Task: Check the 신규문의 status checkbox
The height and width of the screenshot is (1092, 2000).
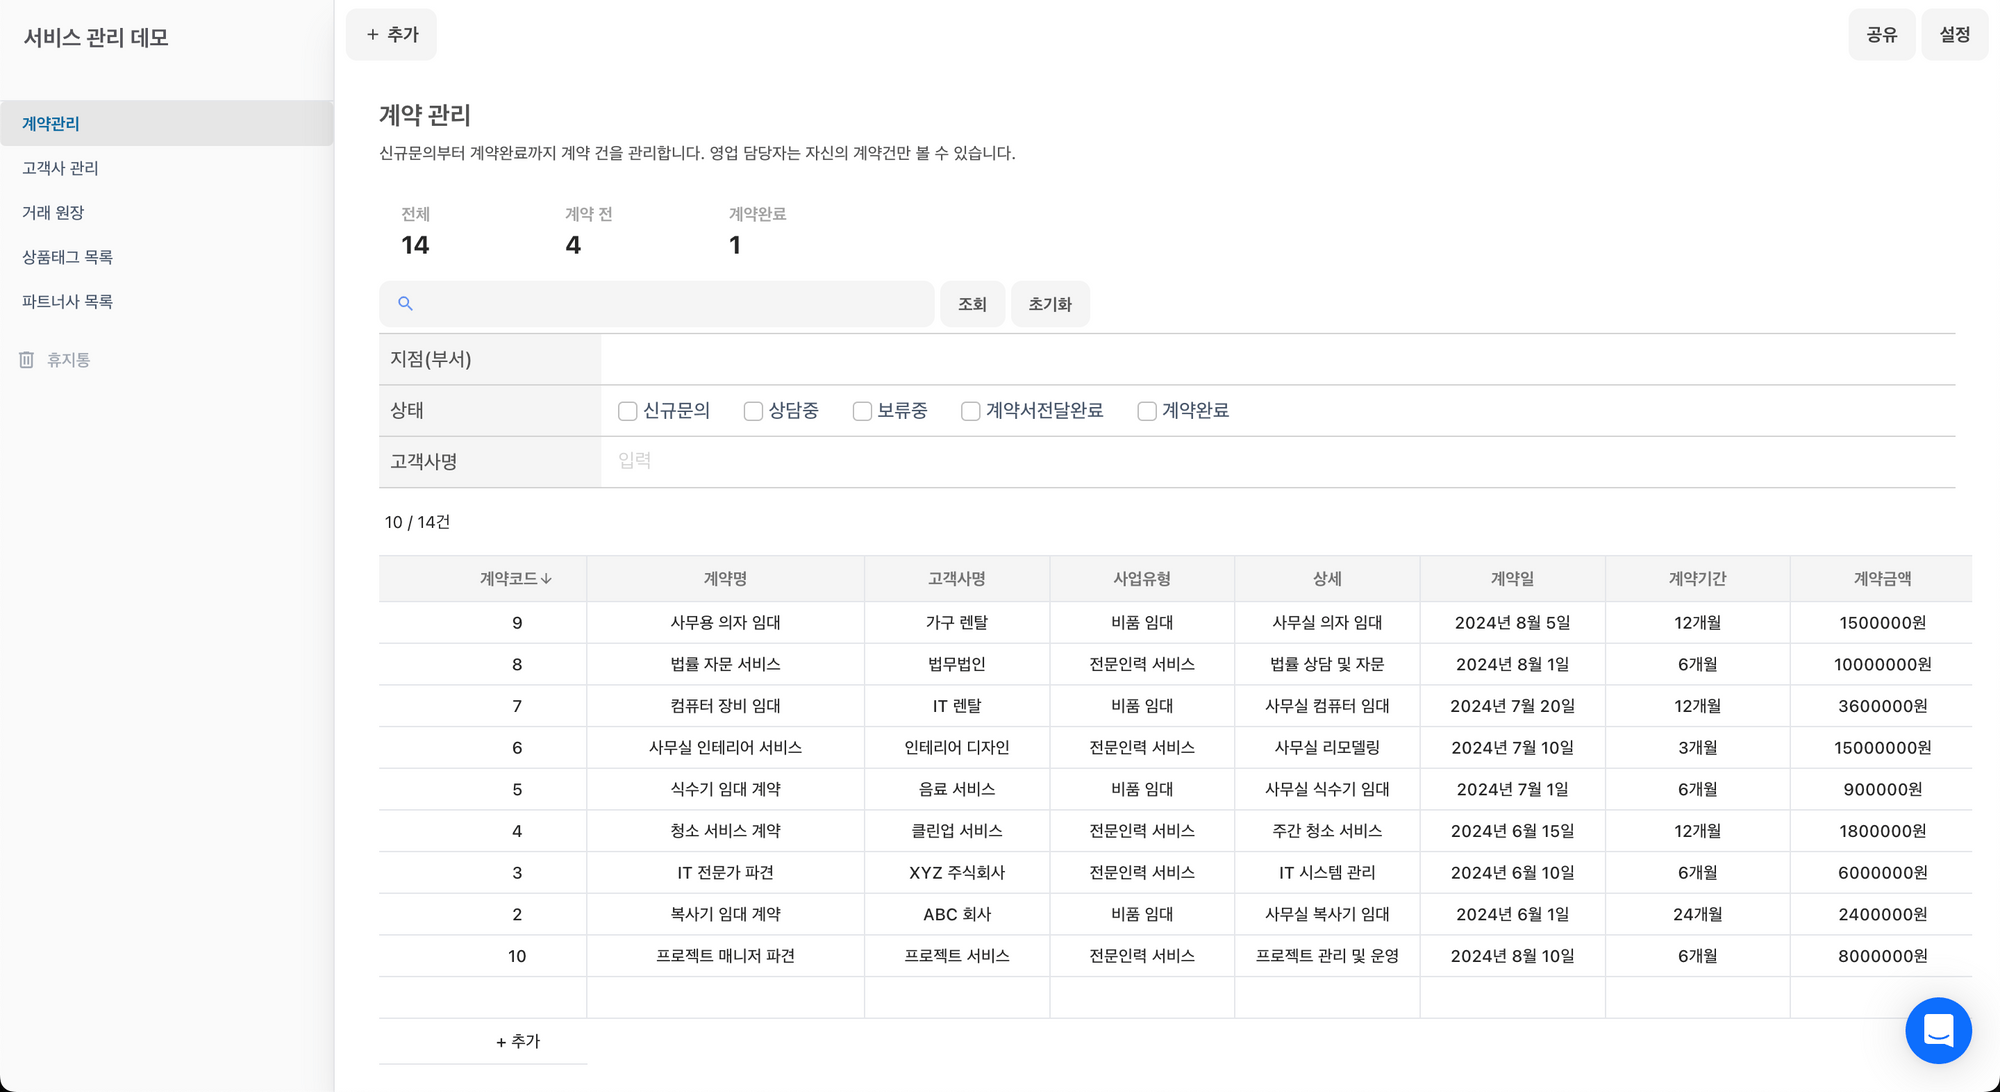Action: 628,411
